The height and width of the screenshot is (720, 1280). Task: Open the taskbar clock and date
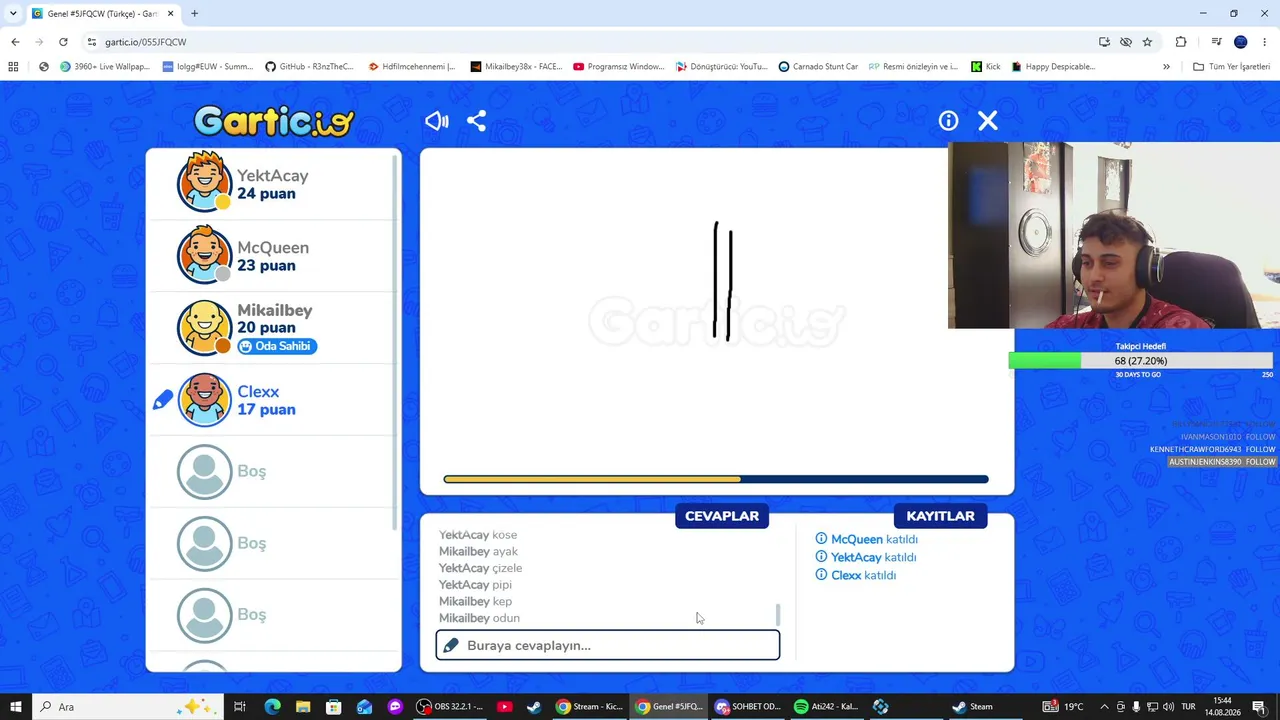[x=1222, y=707]
